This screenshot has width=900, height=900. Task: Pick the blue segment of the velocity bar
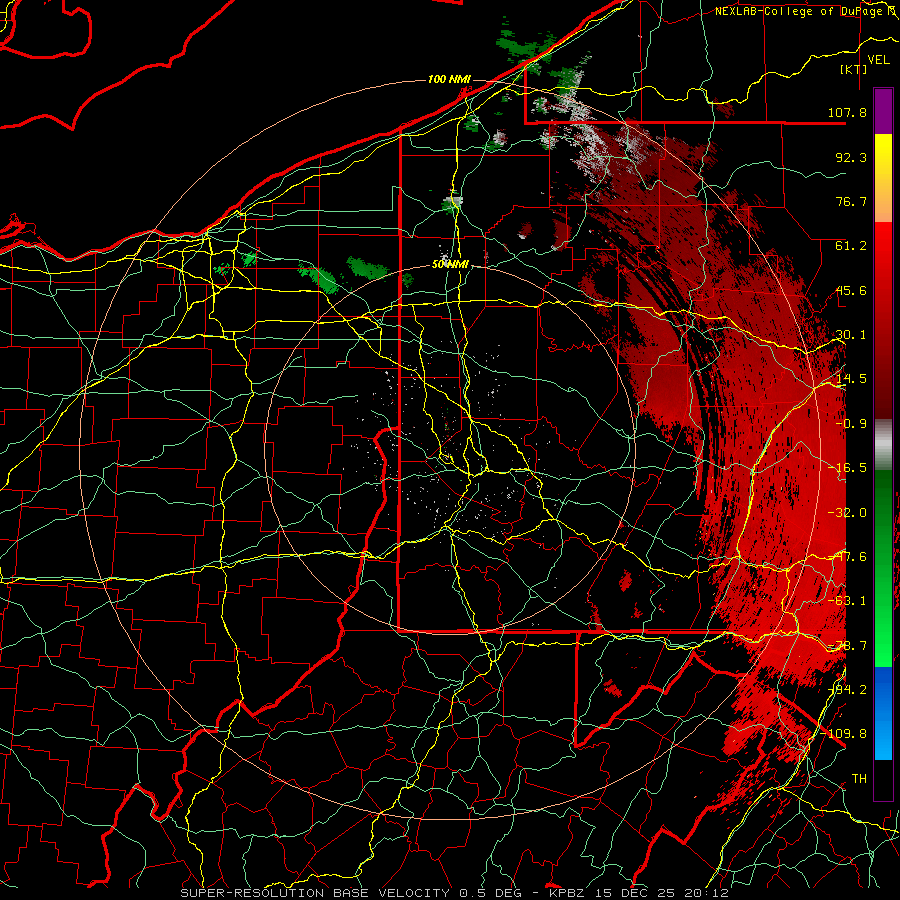click(883, 713)
